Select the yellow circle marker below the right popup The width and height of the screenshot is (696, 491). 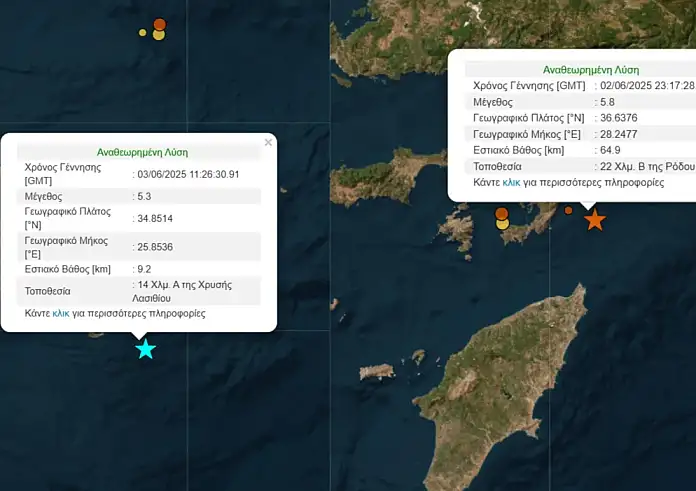[503, 224]
